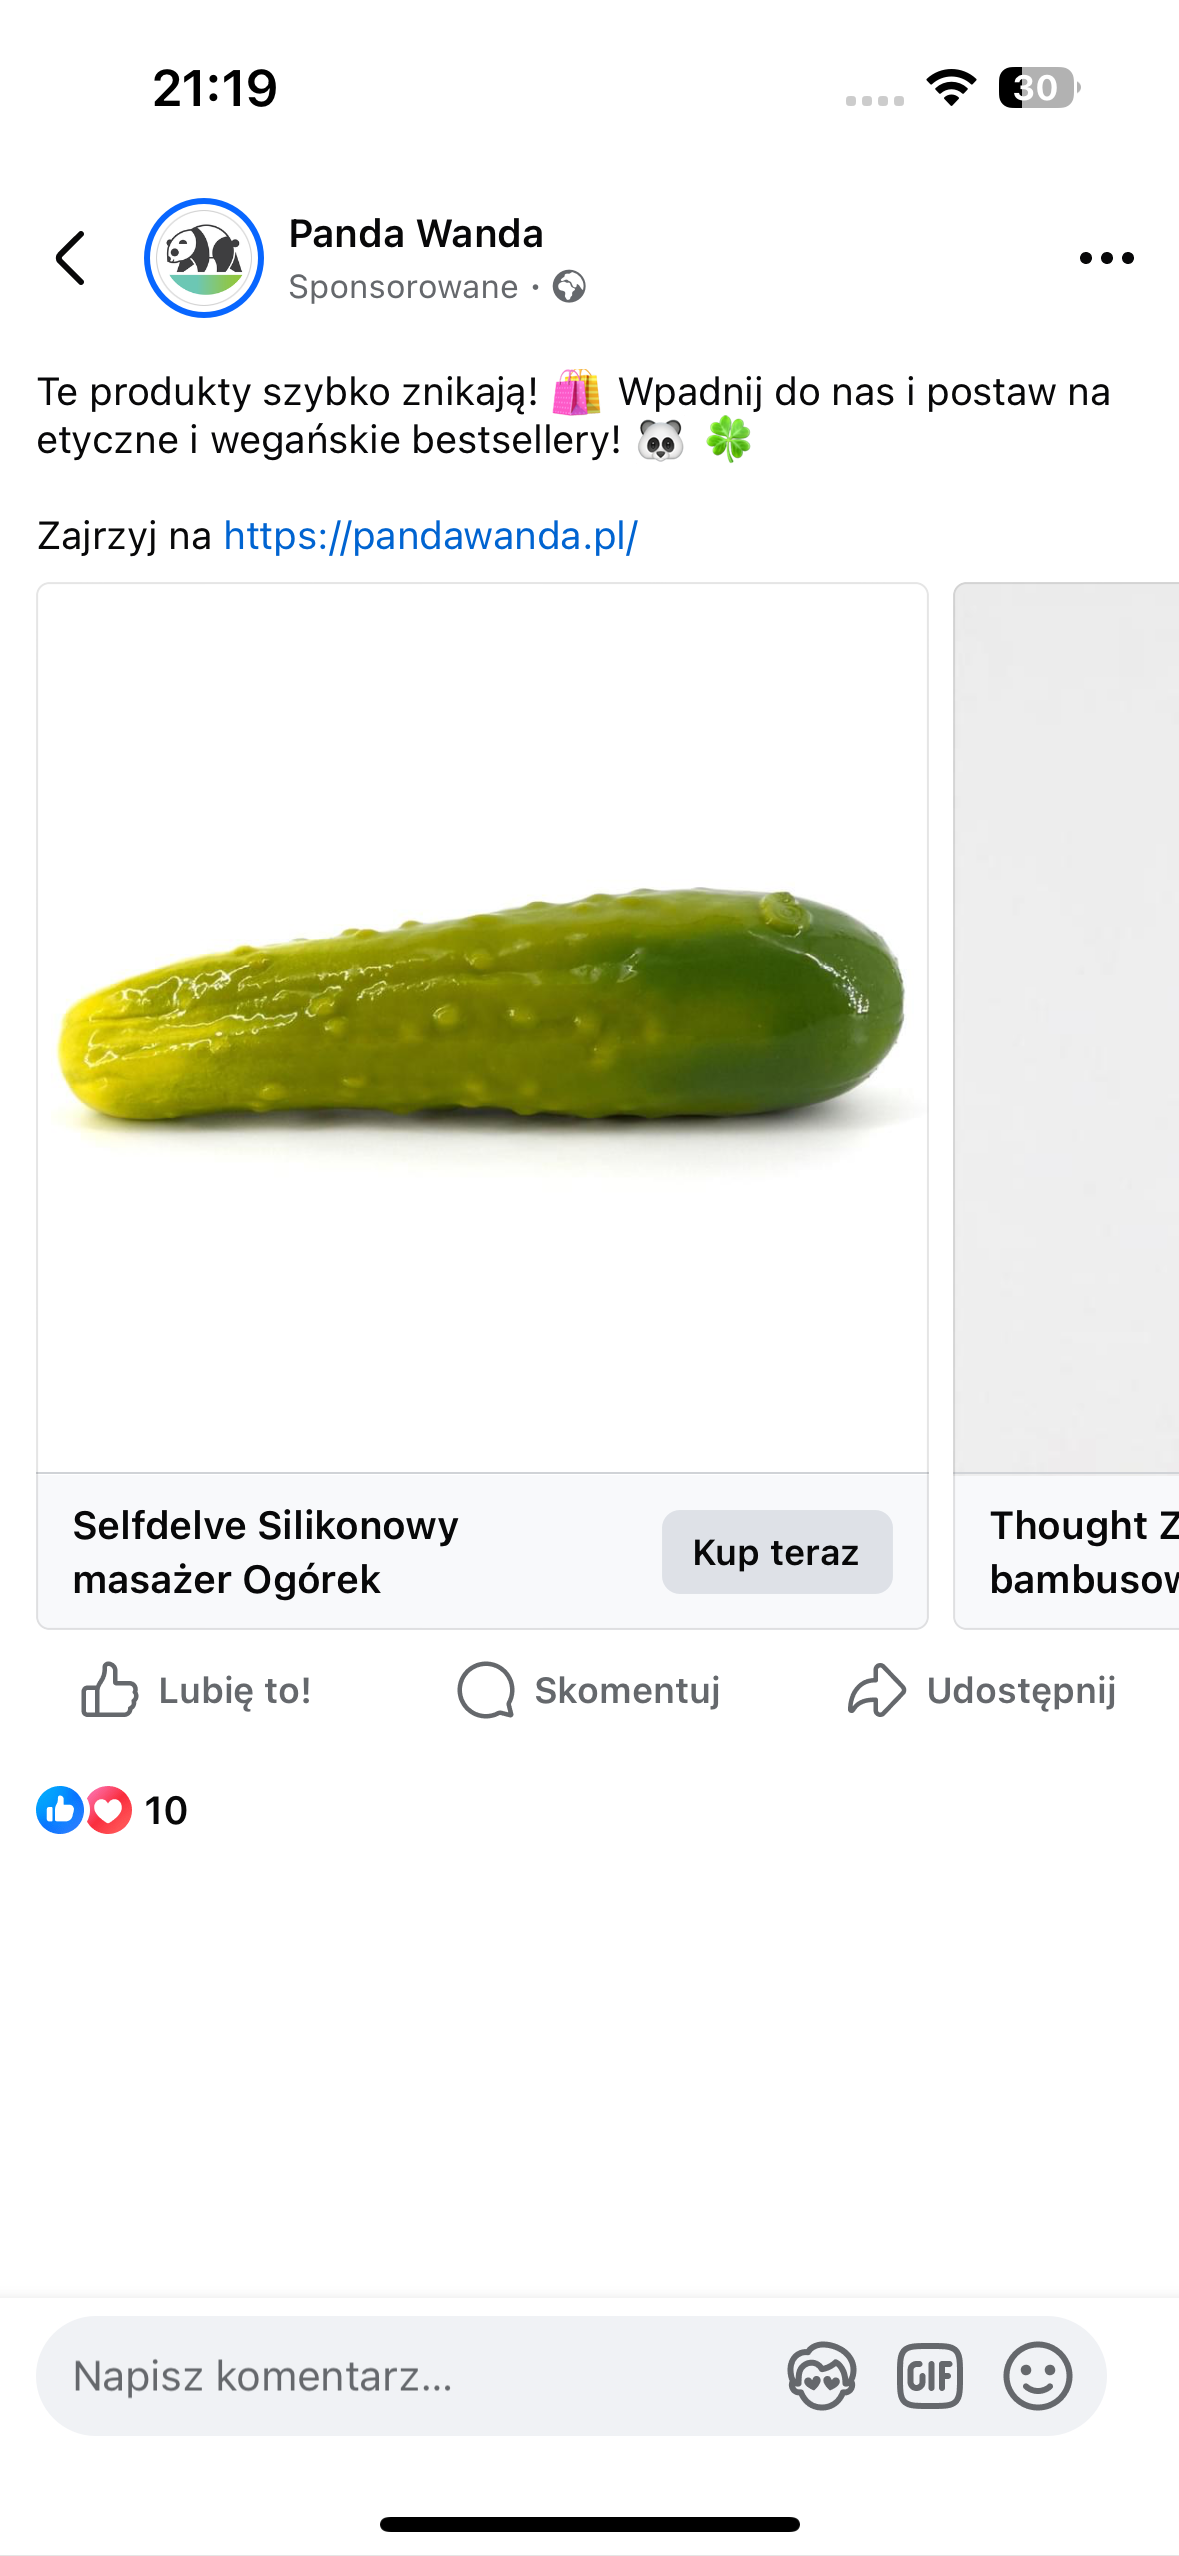Open the avatar sticker picker icon
The height and width of the screenshot is (2556, 1179).
pos(821,2376)
